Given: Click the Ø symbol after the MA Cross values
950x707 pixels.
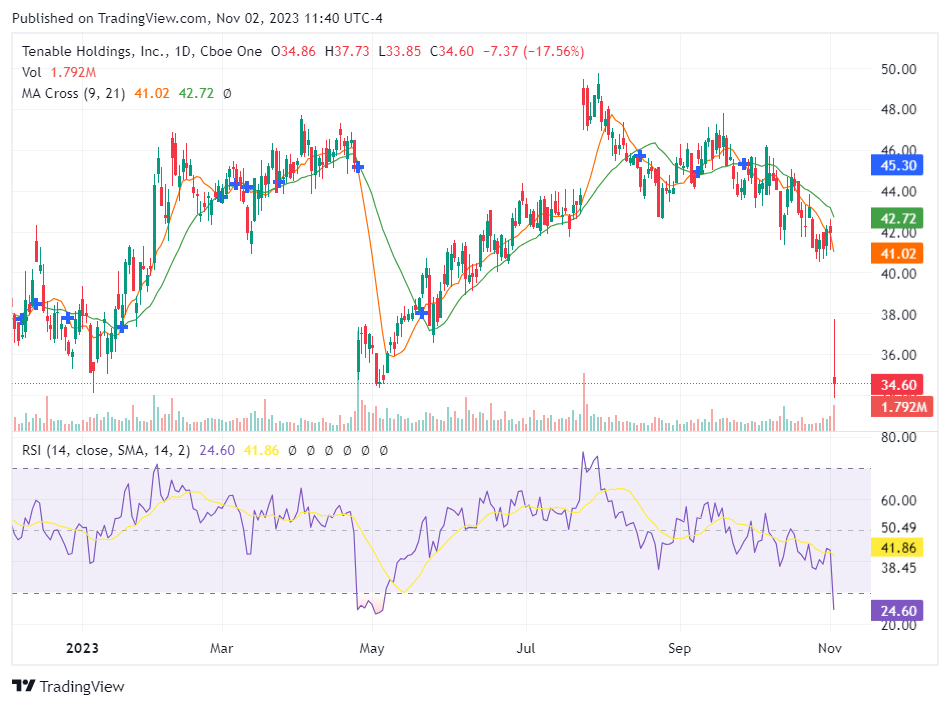Looking at the screenshot, I should [227, 93].
